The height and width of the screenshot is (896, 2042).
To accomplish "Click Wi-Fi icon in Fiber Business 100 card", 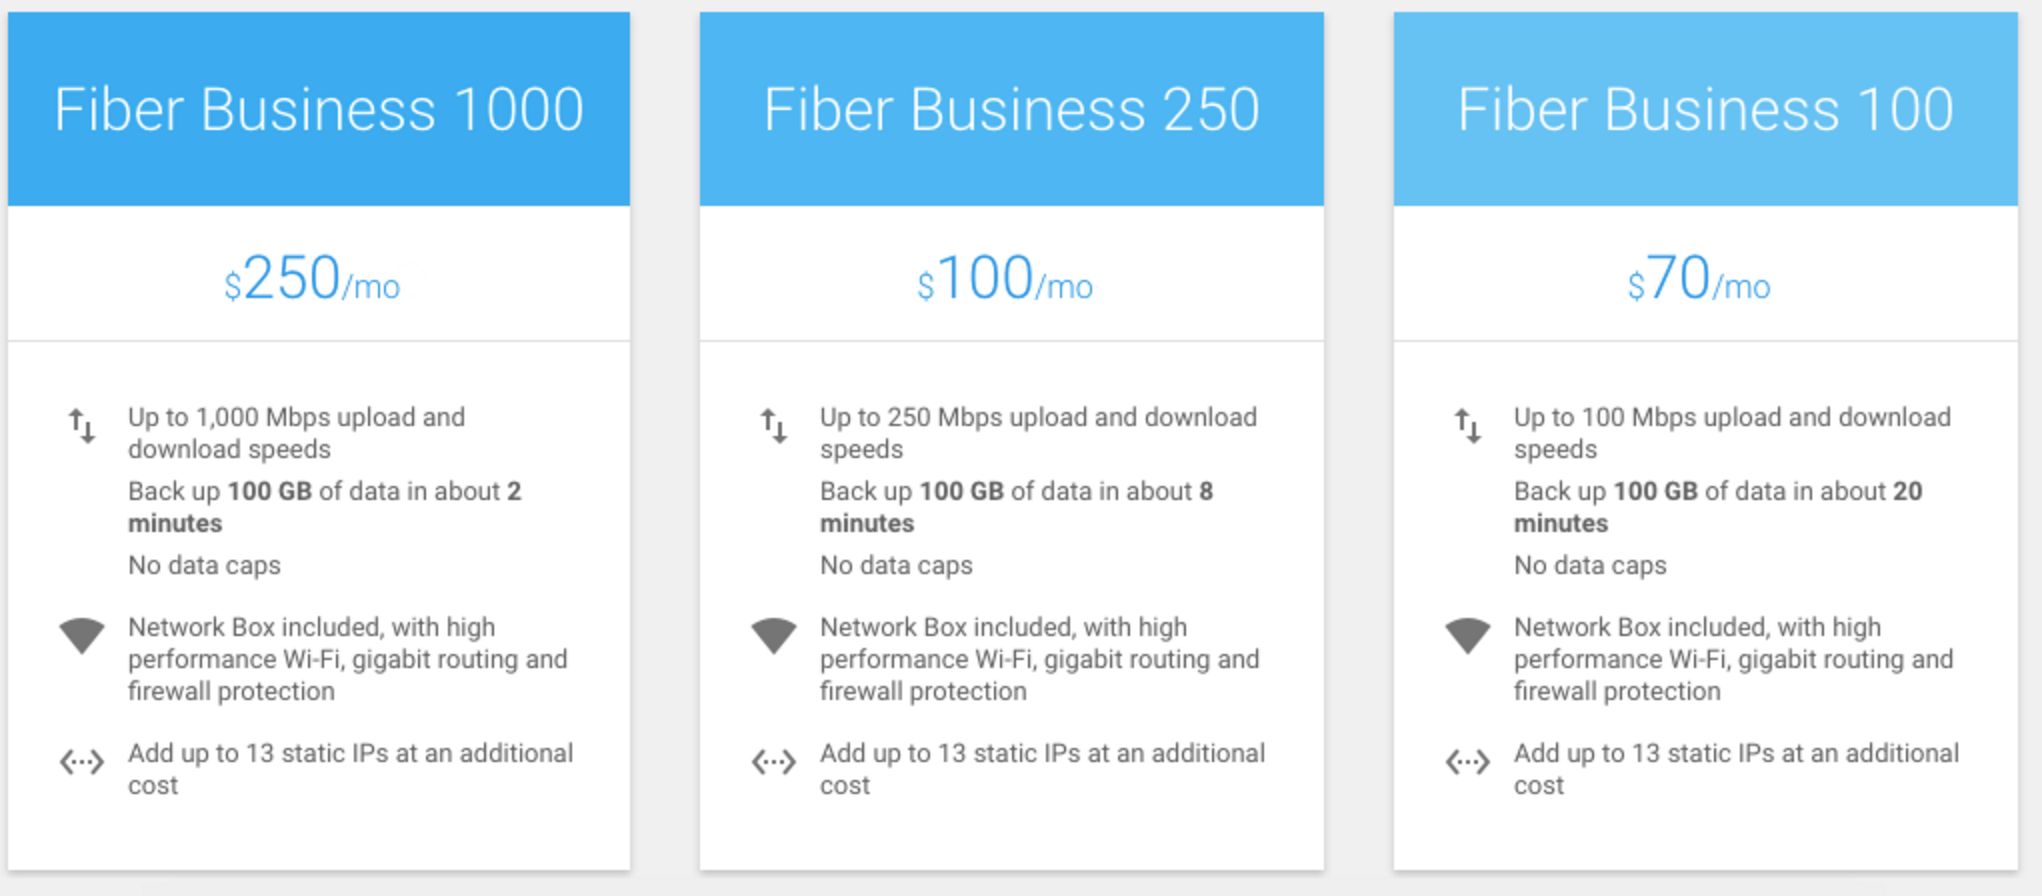I will click(1468, 636).
